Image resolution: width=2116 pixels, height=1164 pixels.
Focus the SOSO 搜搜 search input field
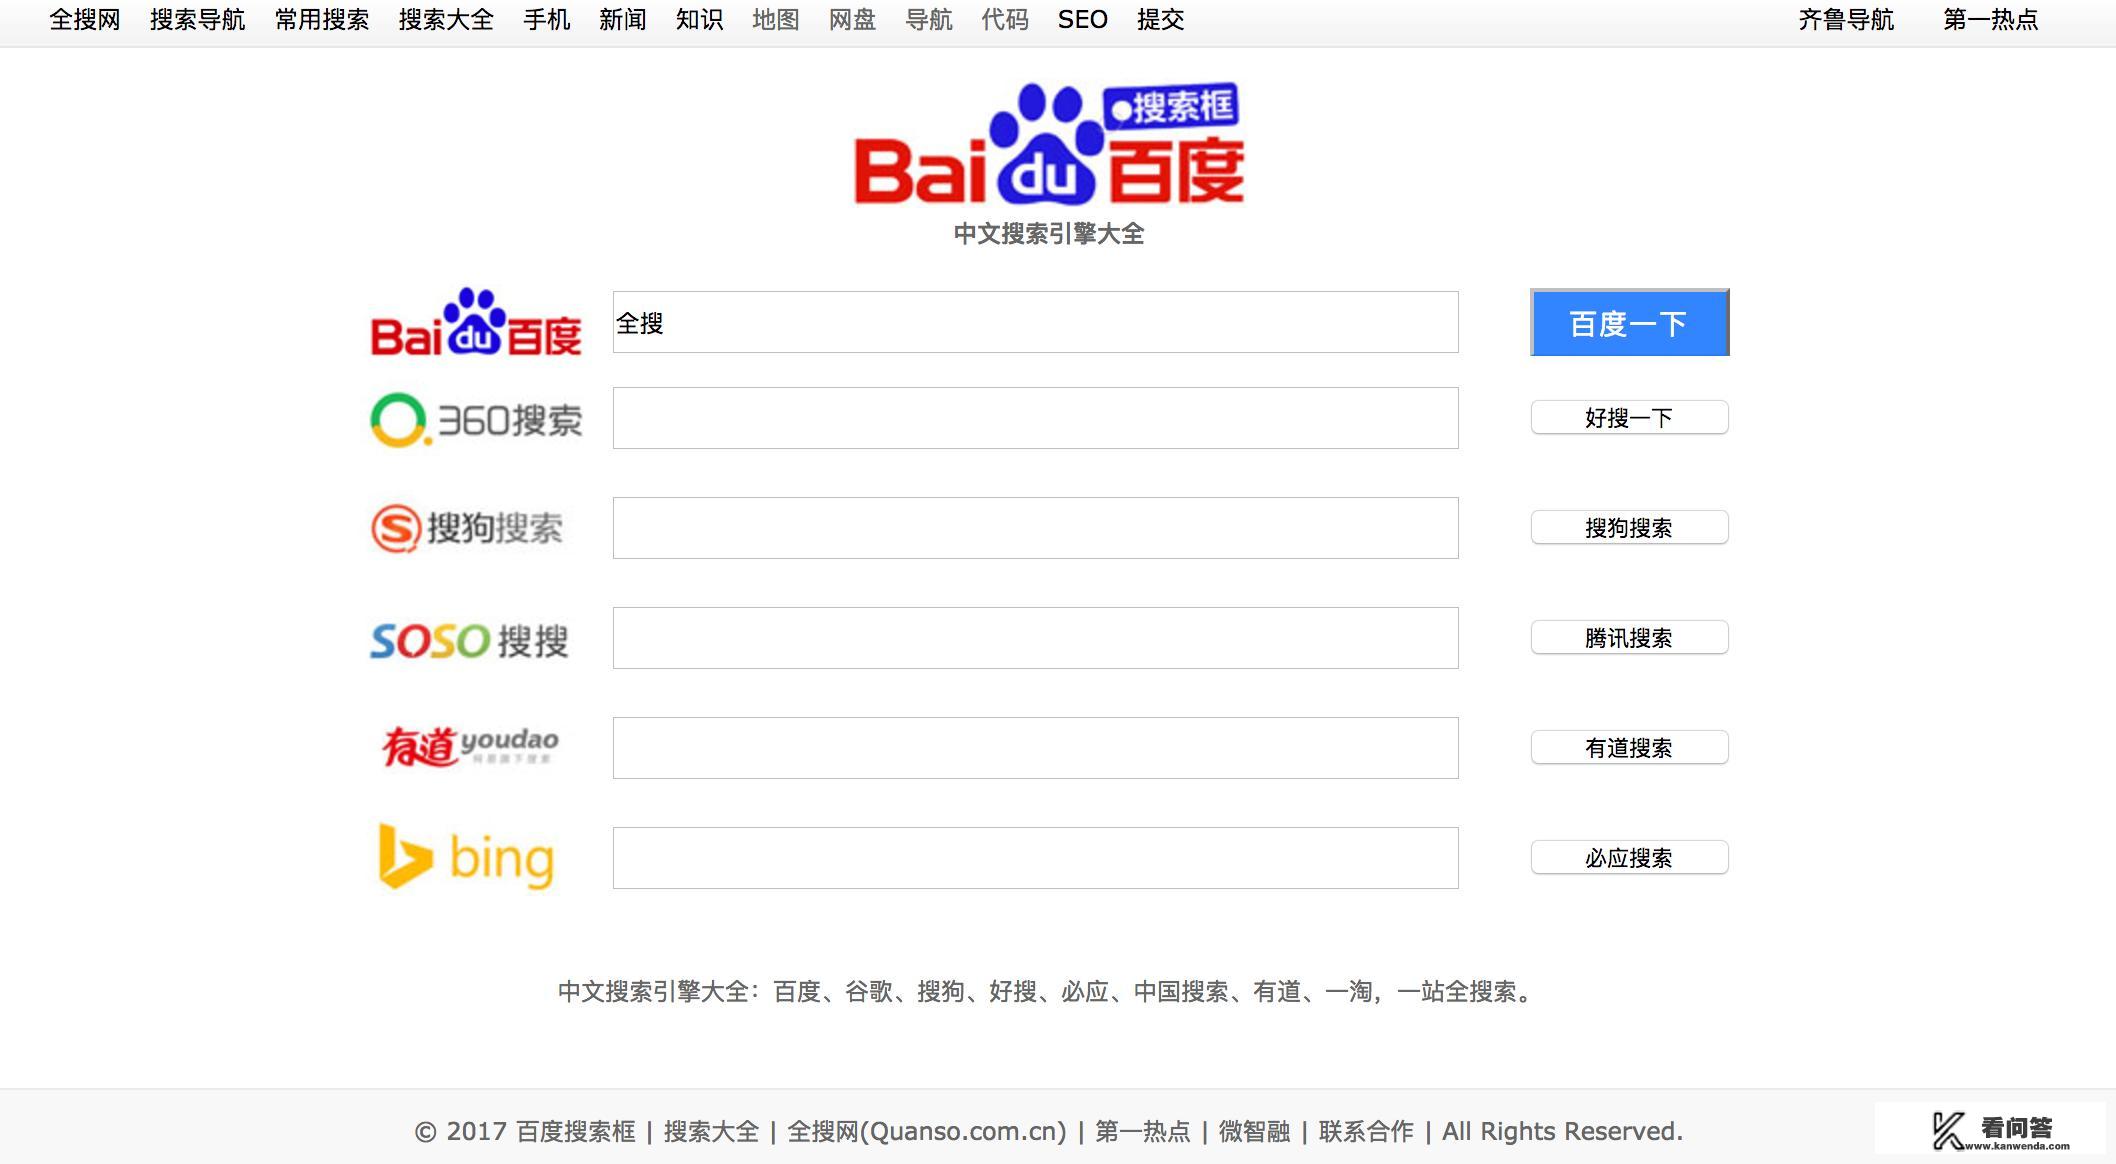1035,638
